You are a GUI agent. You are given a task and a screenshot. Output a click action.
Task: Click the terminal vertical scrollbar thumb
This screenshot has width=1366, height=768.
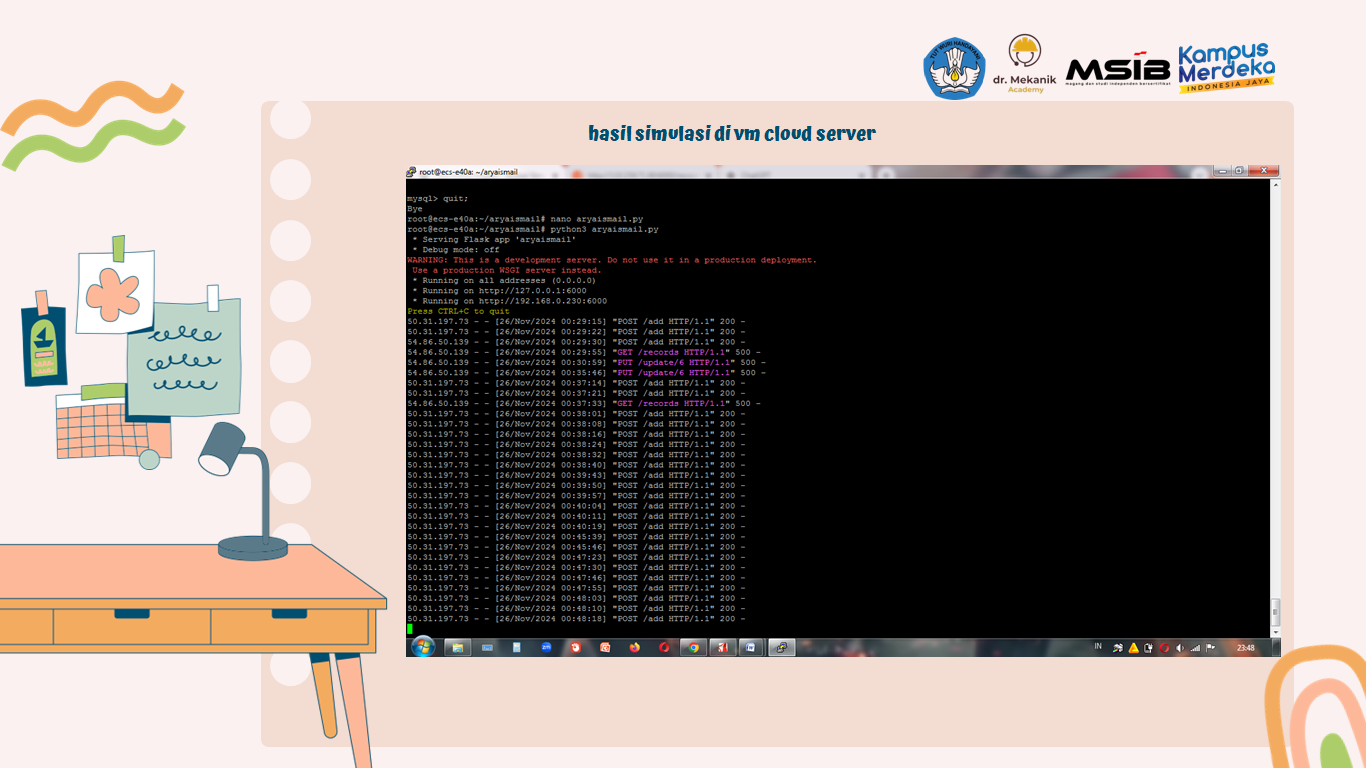(x=1276, y=612)
